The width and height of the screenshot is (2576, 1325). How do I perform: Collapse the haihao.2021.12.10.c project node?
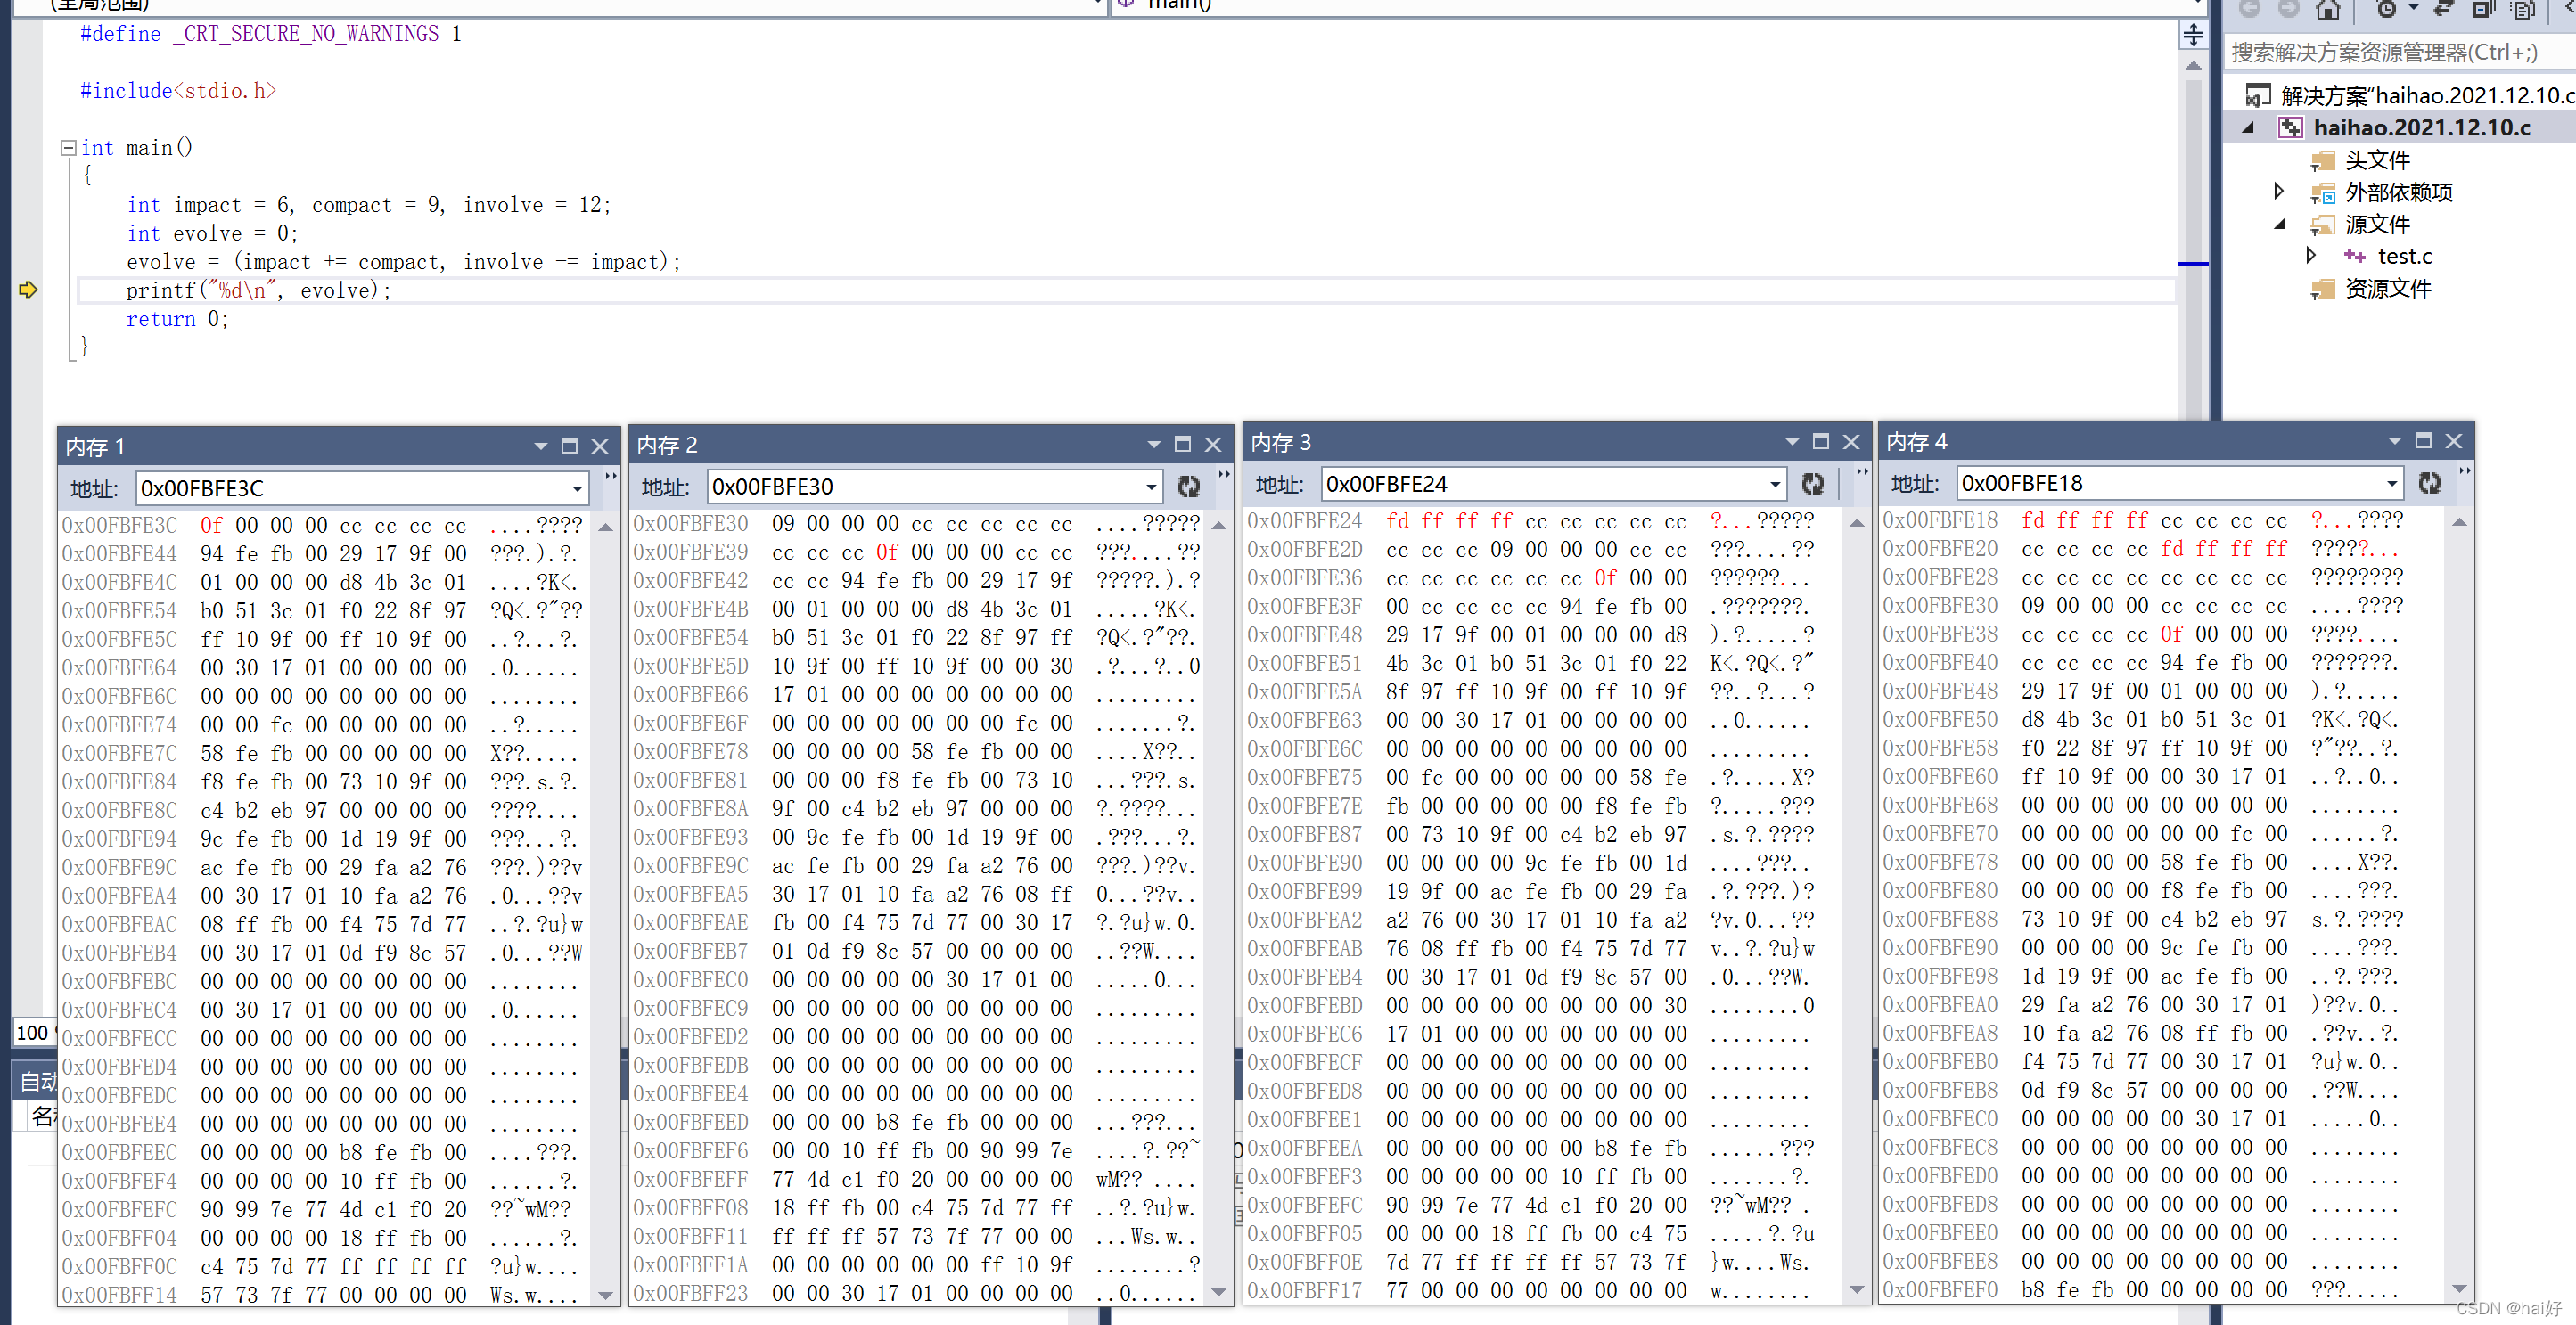[x=2248, y=128]
